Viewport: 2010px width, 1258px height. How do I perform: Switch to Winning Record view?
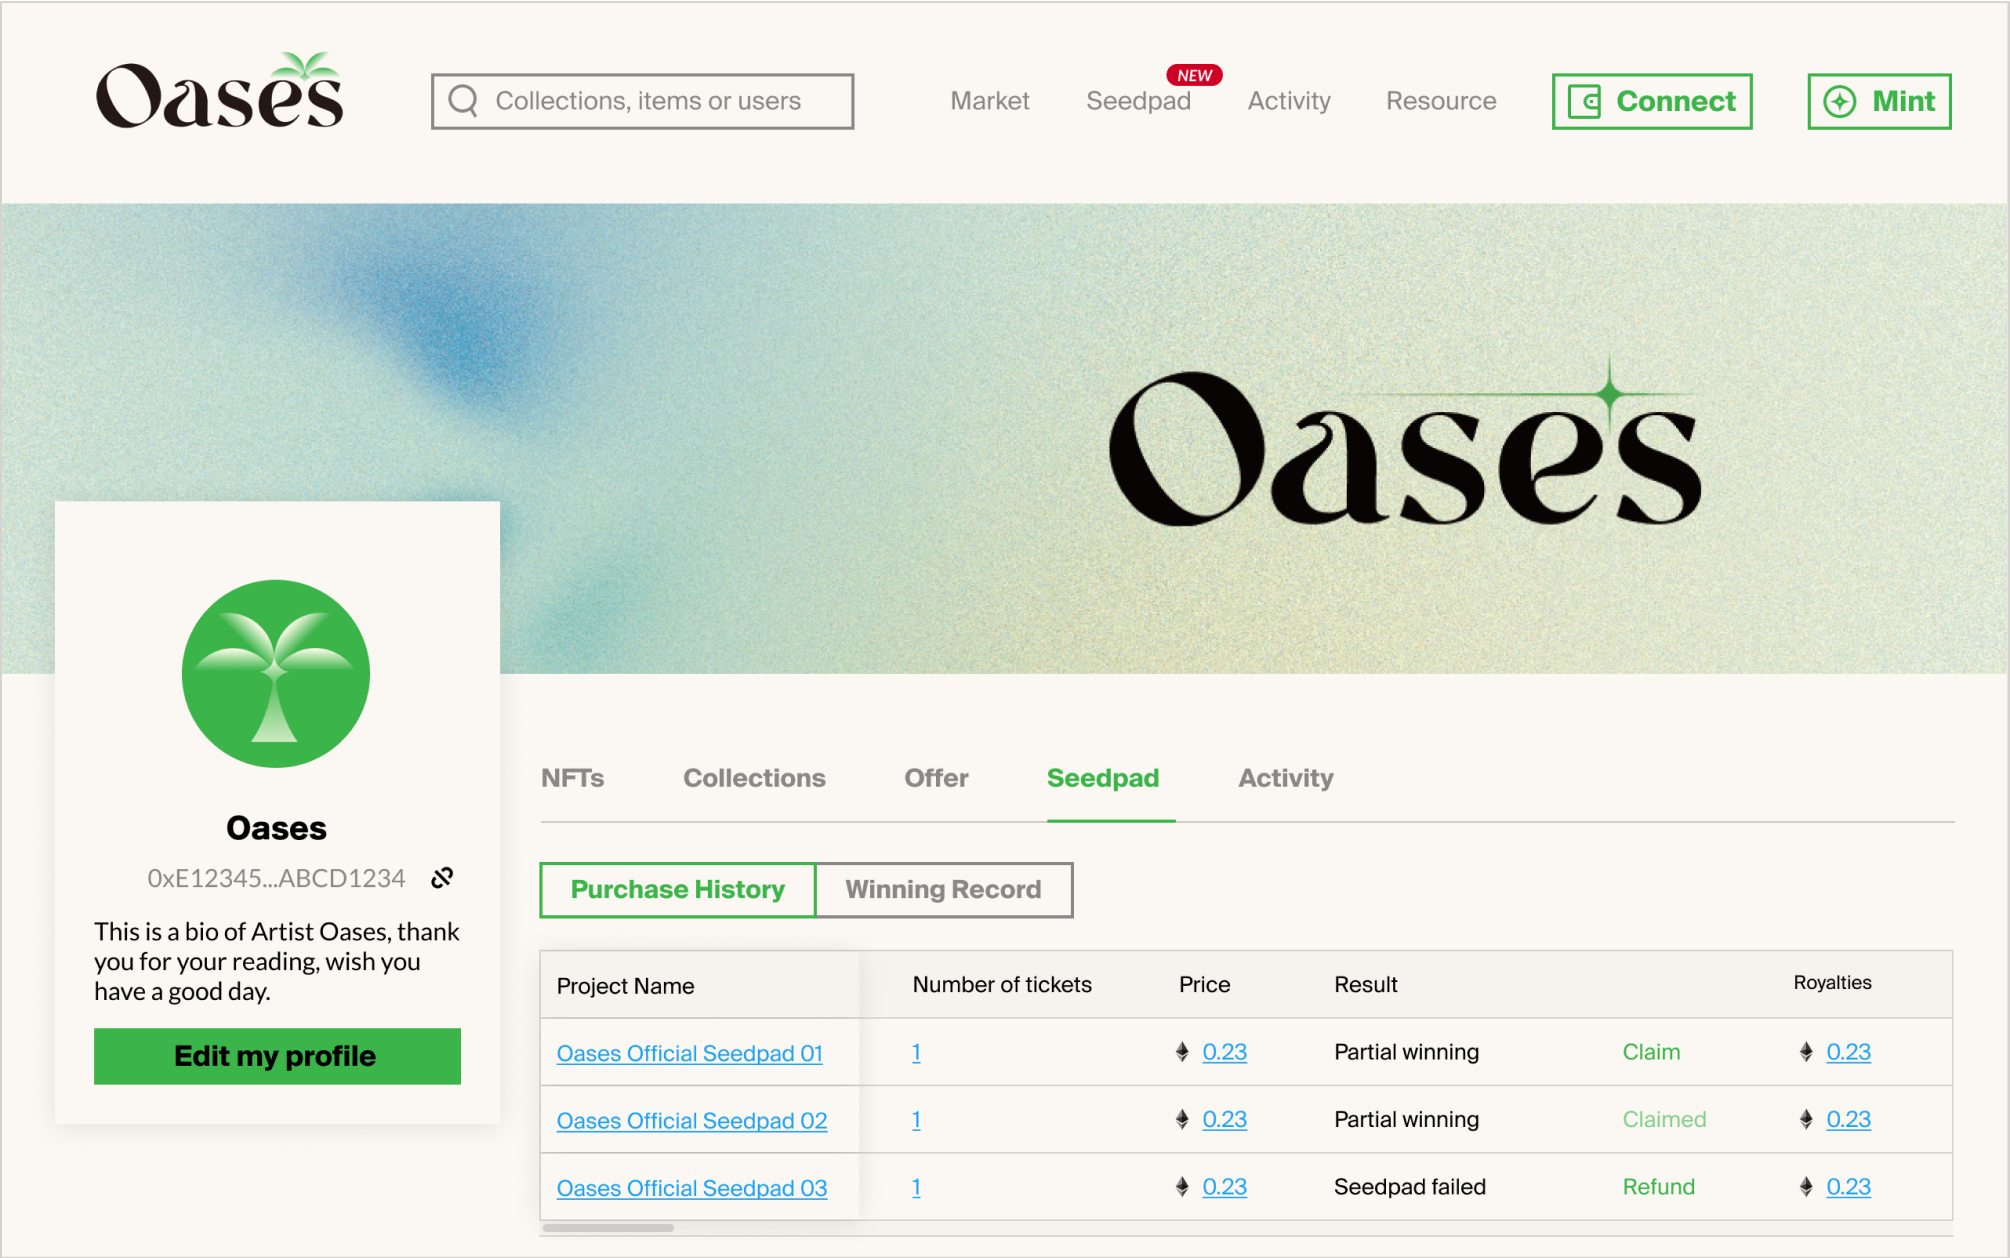[943, 889]
